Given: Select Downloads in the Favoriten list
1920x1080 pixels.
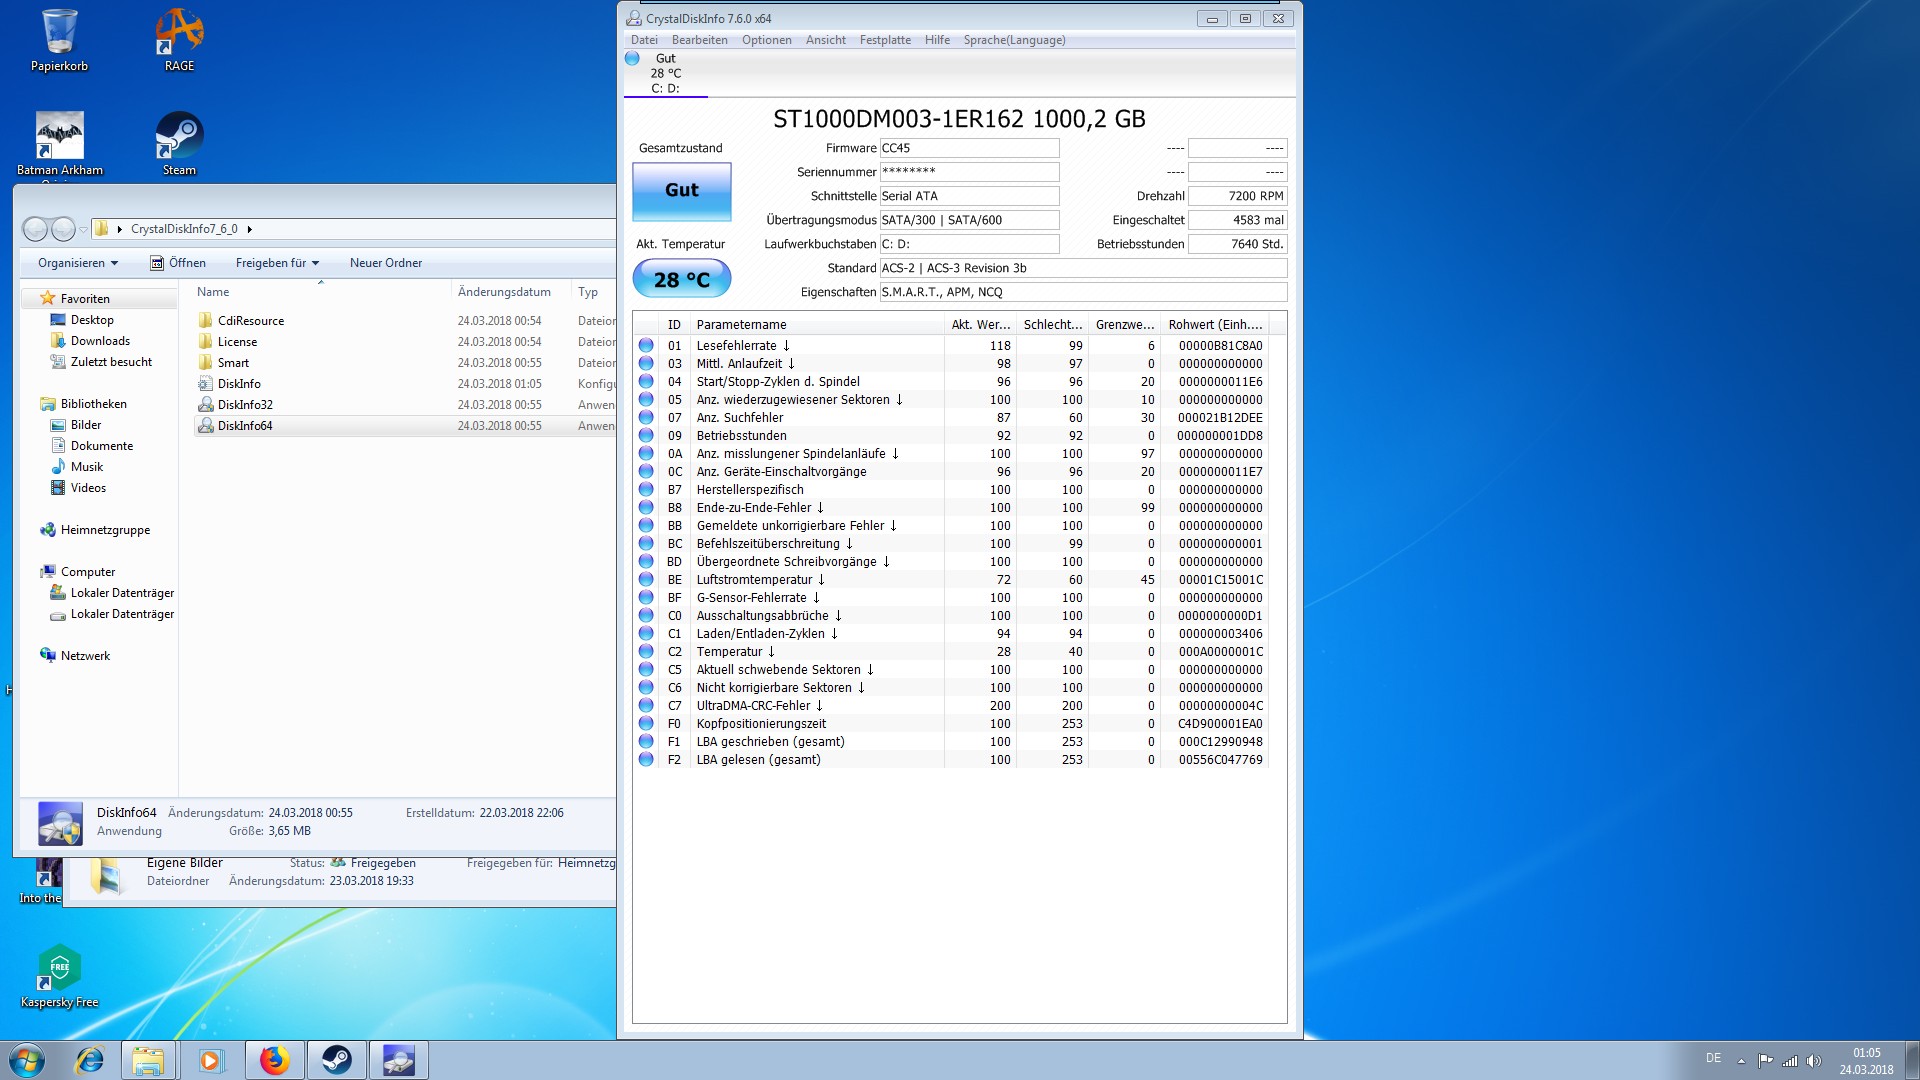Looking at the screenshot, I should 100,341.
